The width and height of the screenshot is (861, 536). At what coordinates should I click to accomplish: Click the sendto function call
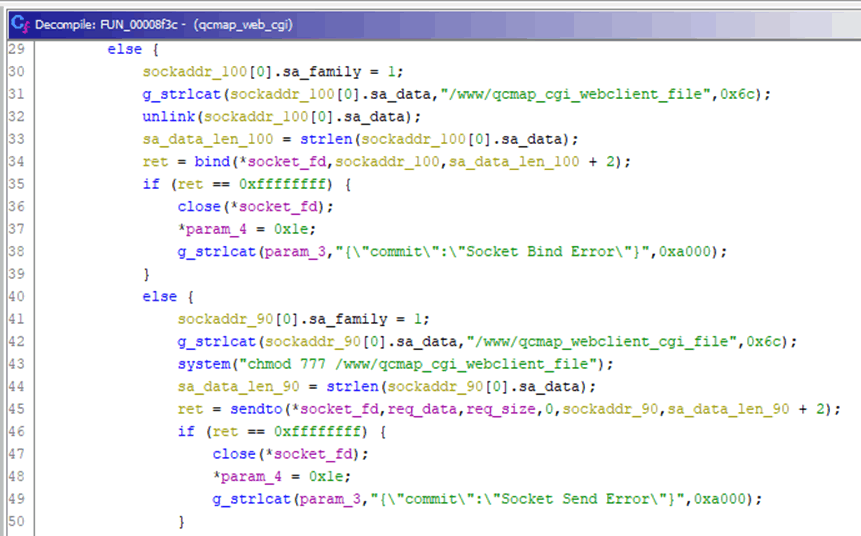point(256,410)
